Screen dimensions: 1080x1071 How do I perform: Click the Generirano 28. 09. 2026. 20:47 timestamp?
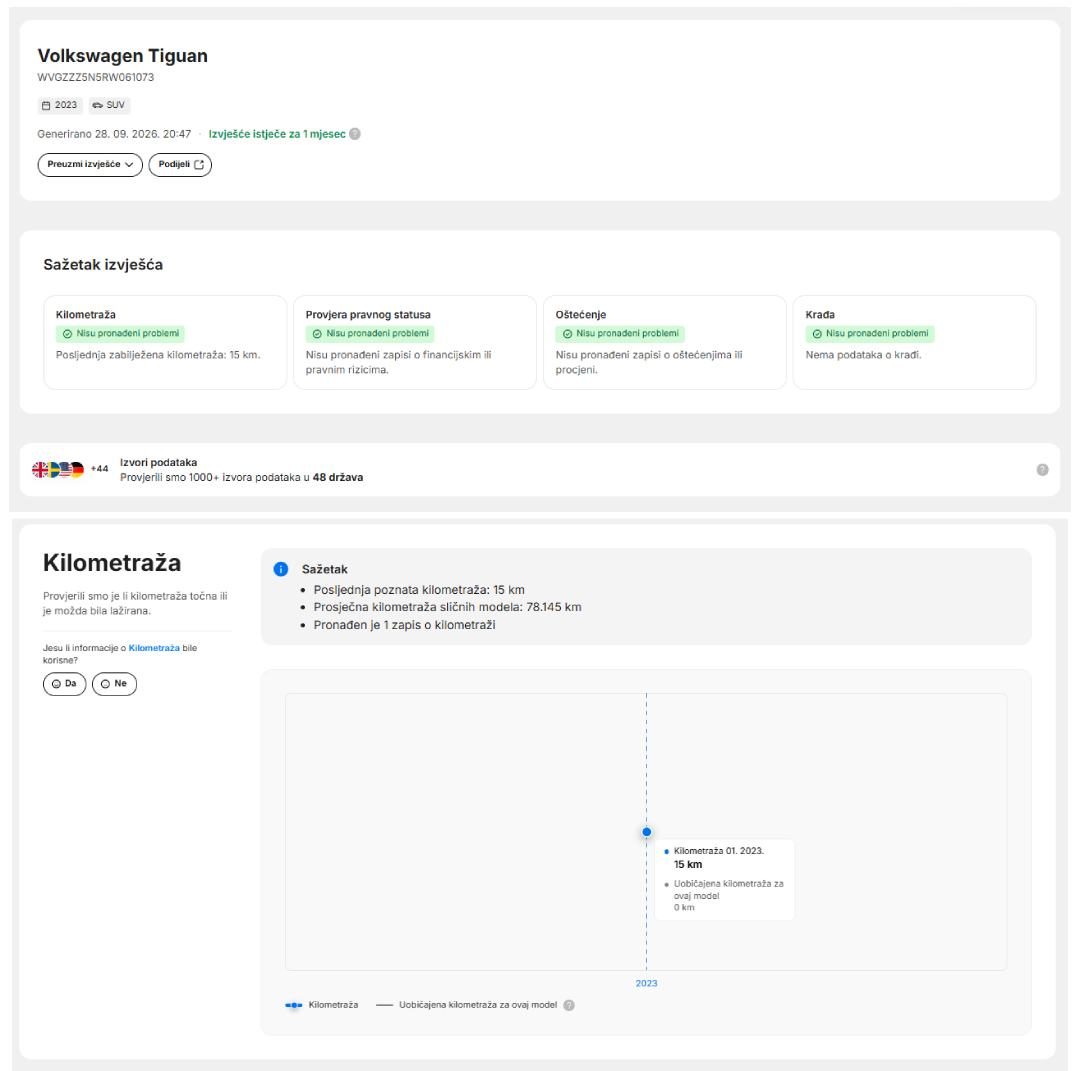click(x=114, y=134)
